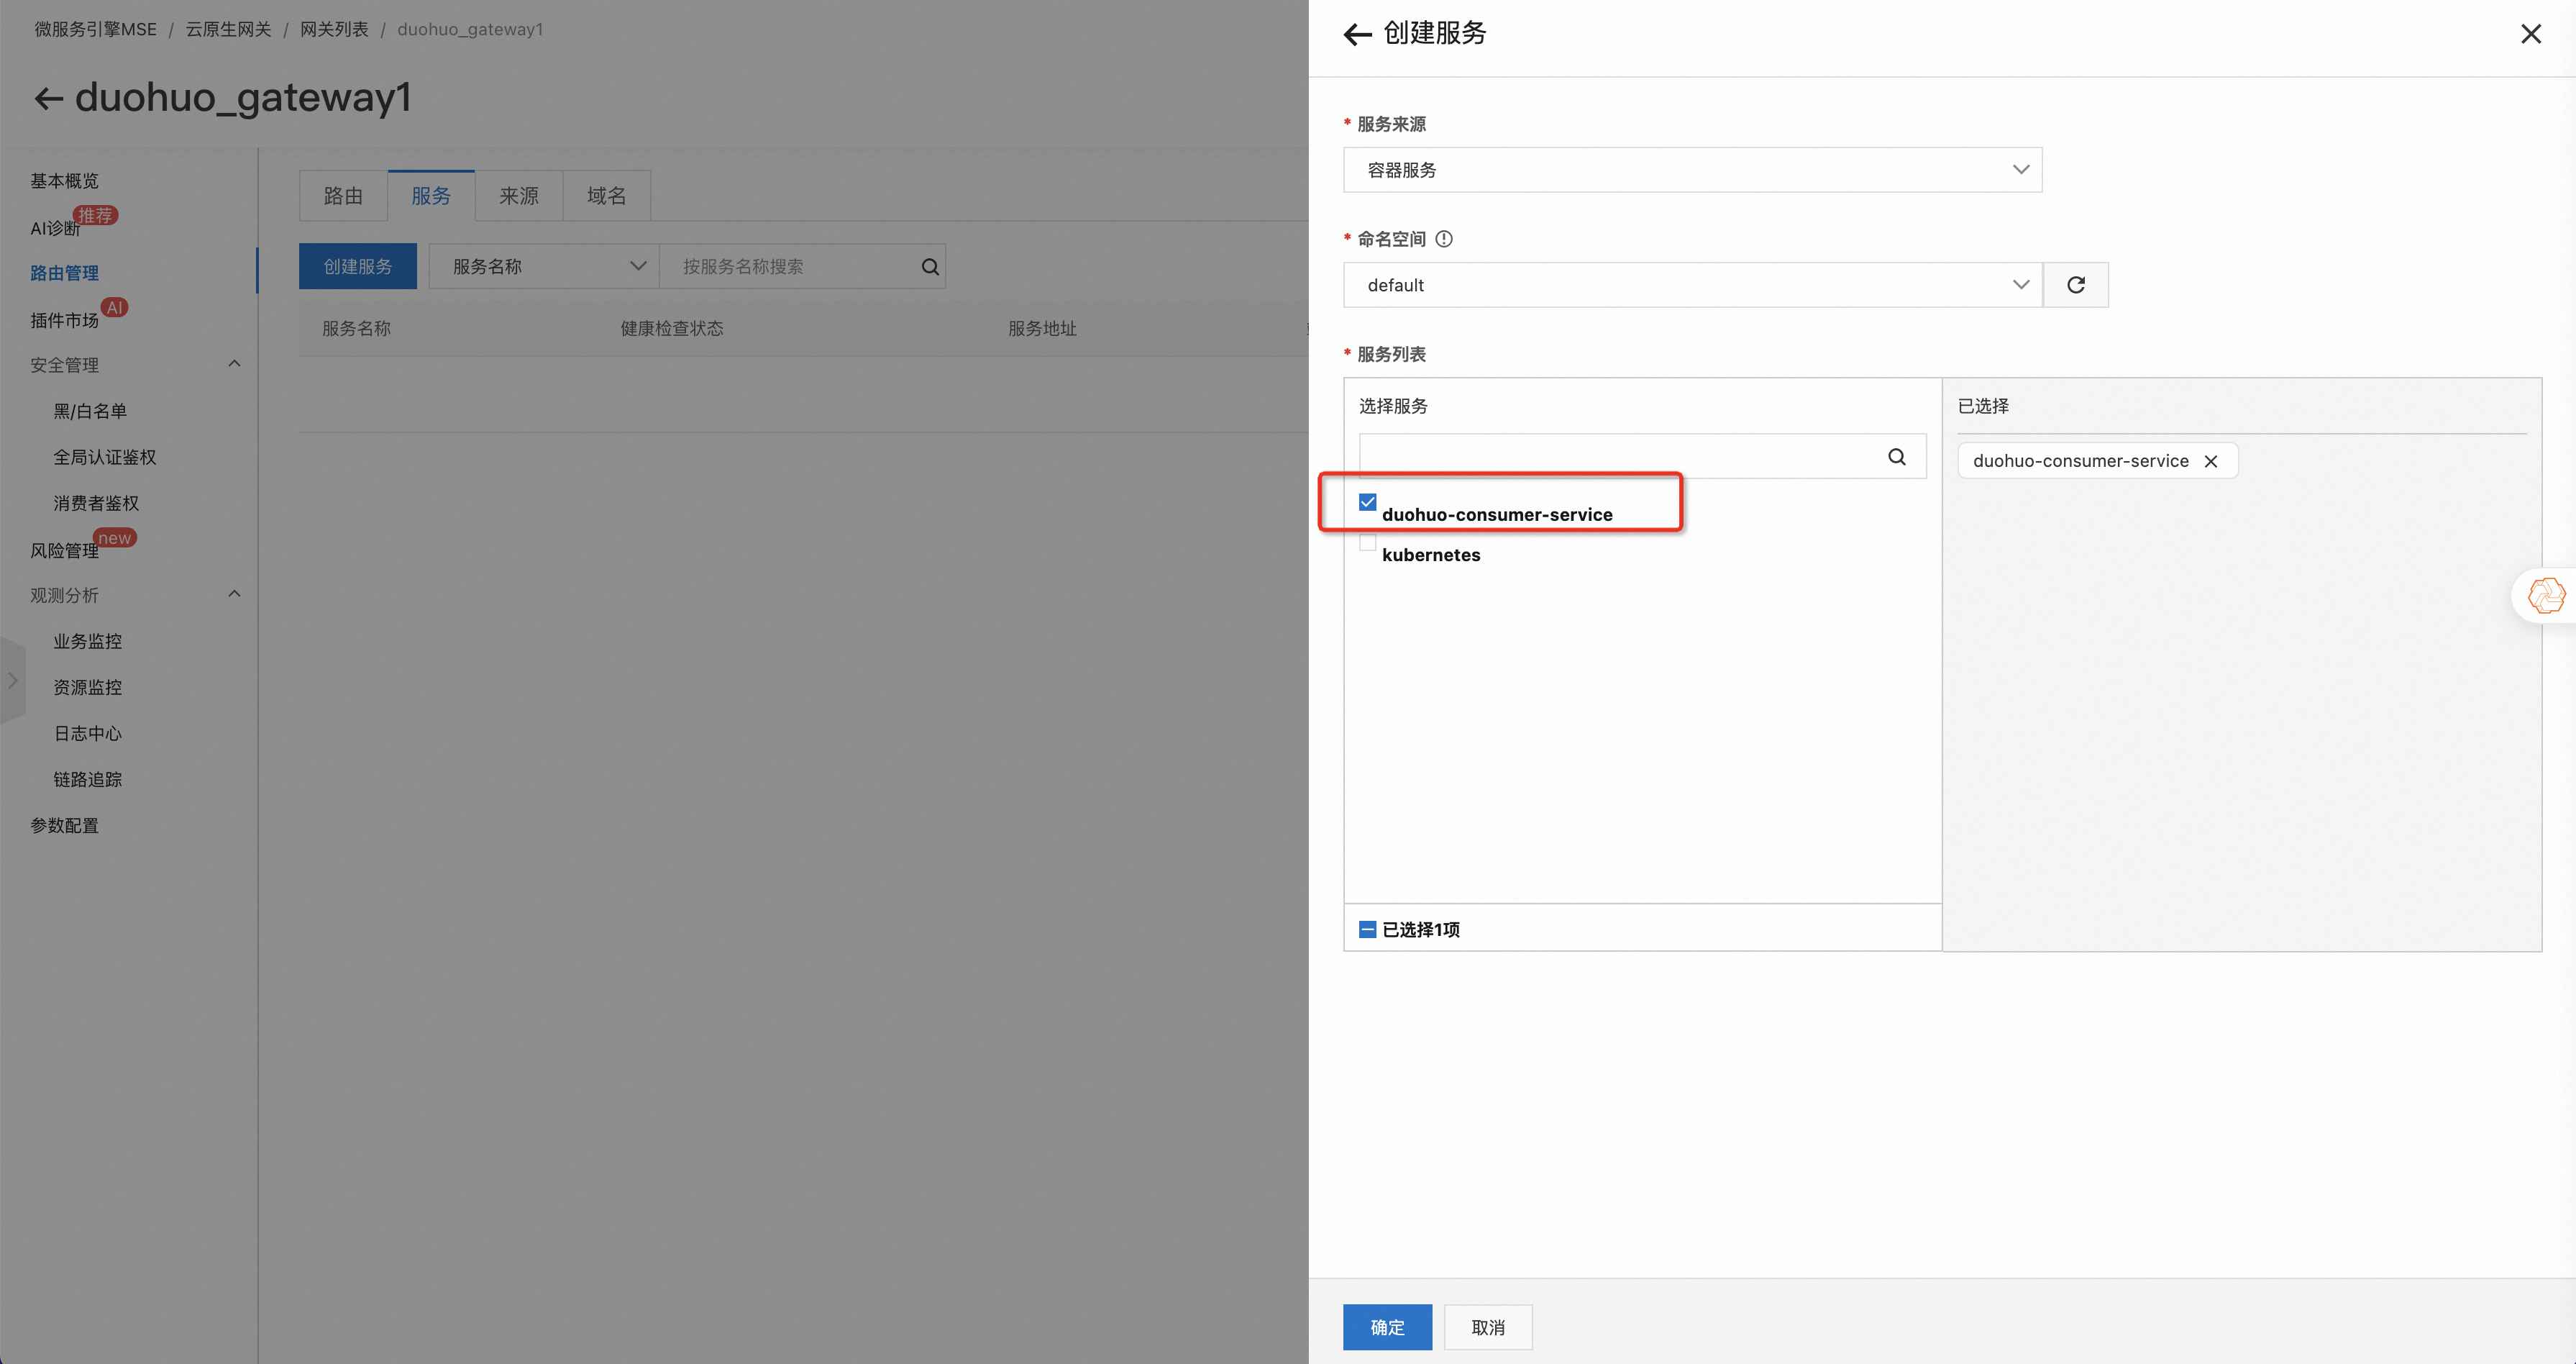Remove duohuo-consumer-service tag via X icon
This screenshot has width=2576, height=1364.
(x=2211, y=461)
